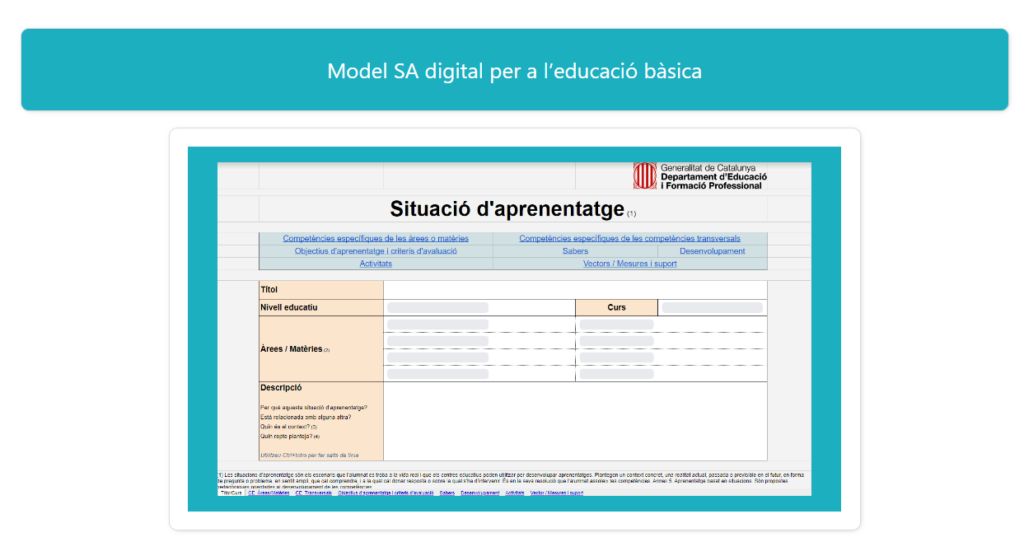The height and width of the screenshot is (542, 1024).
Task: Go to 'Objectius d'aprenentatge i criteris d'avaluació'
Action: [375, 252]
